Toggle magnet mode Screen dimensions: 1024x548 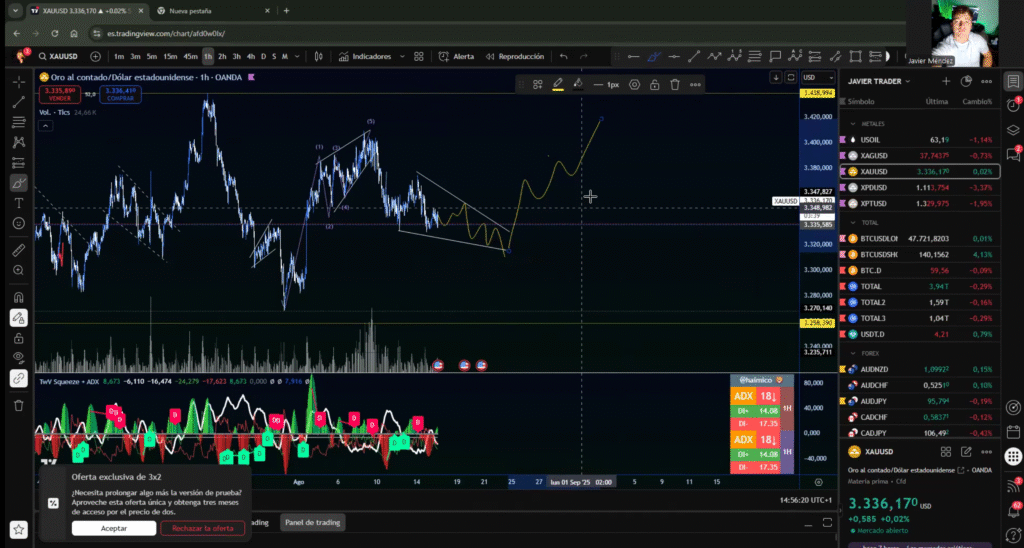pos(19,297)
